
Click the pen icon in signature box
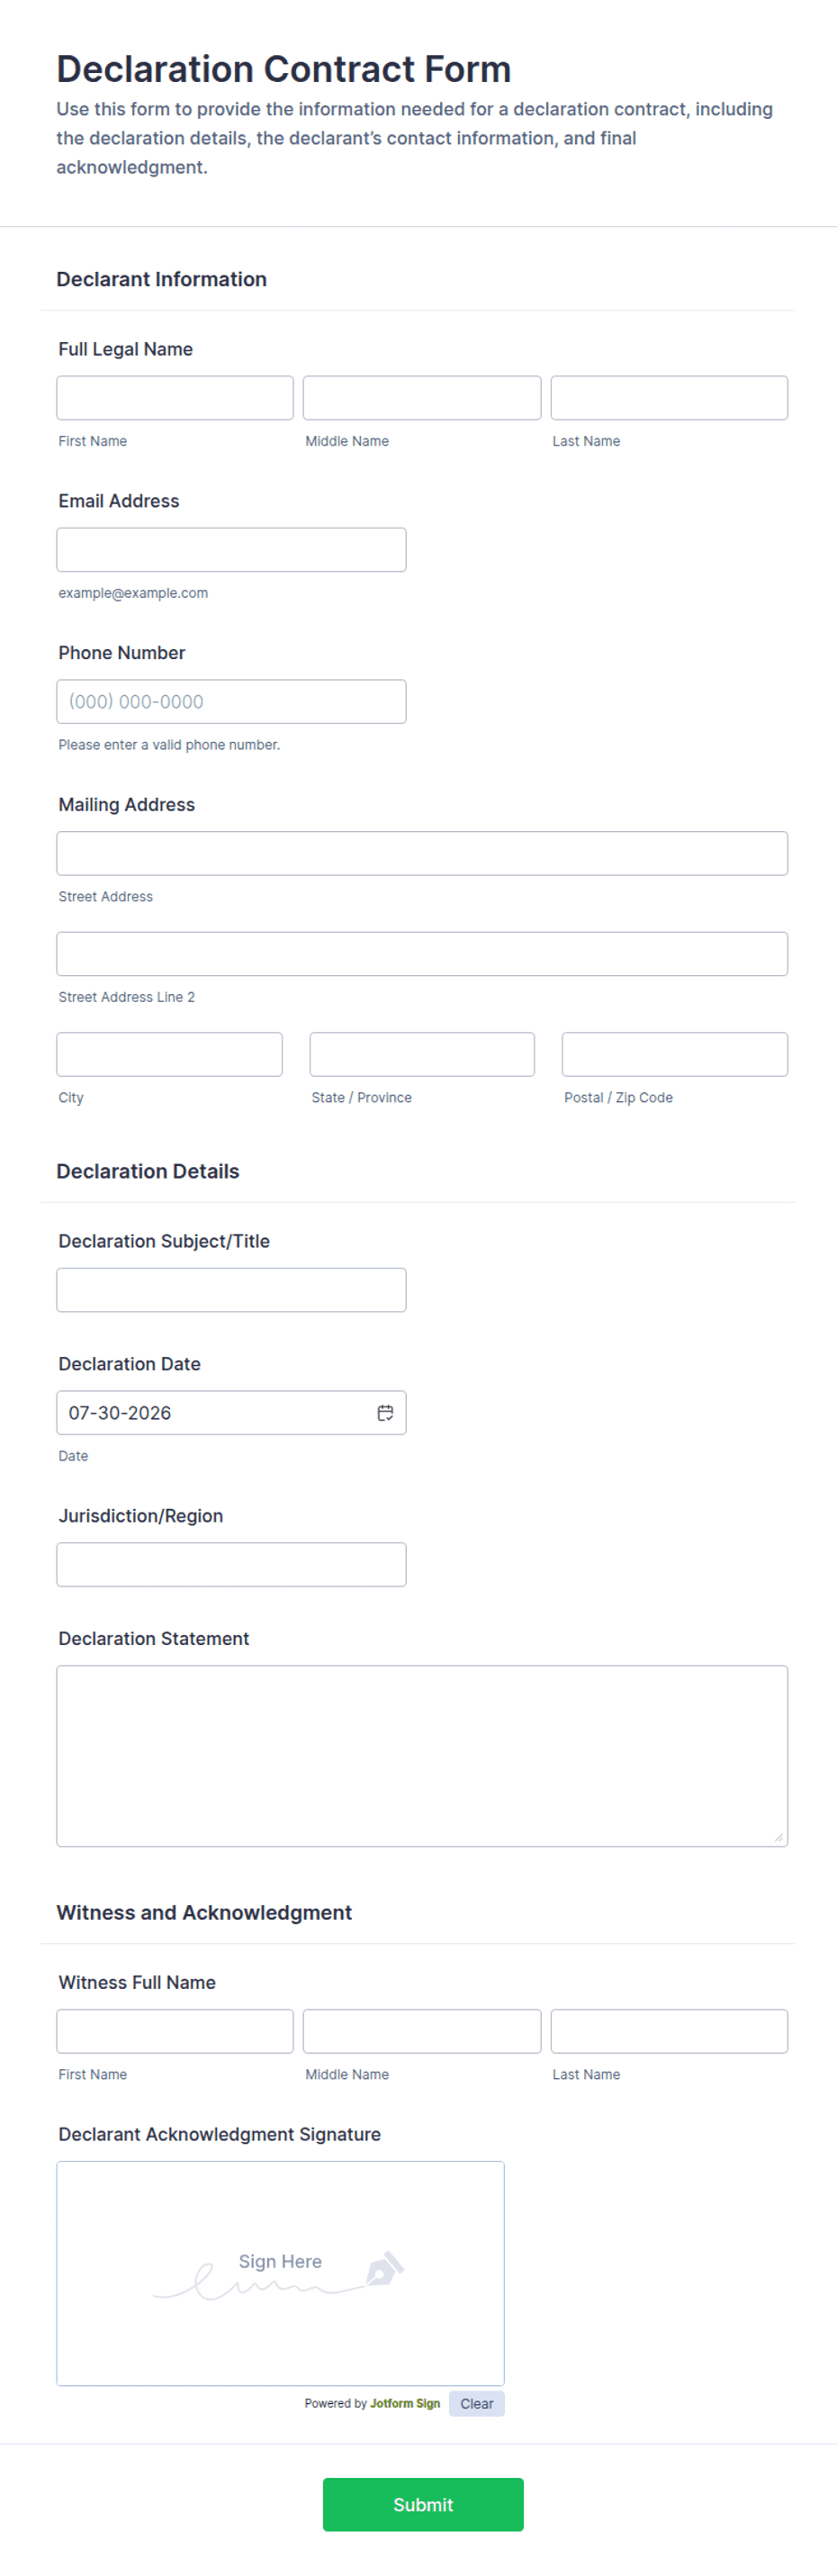385,2268
